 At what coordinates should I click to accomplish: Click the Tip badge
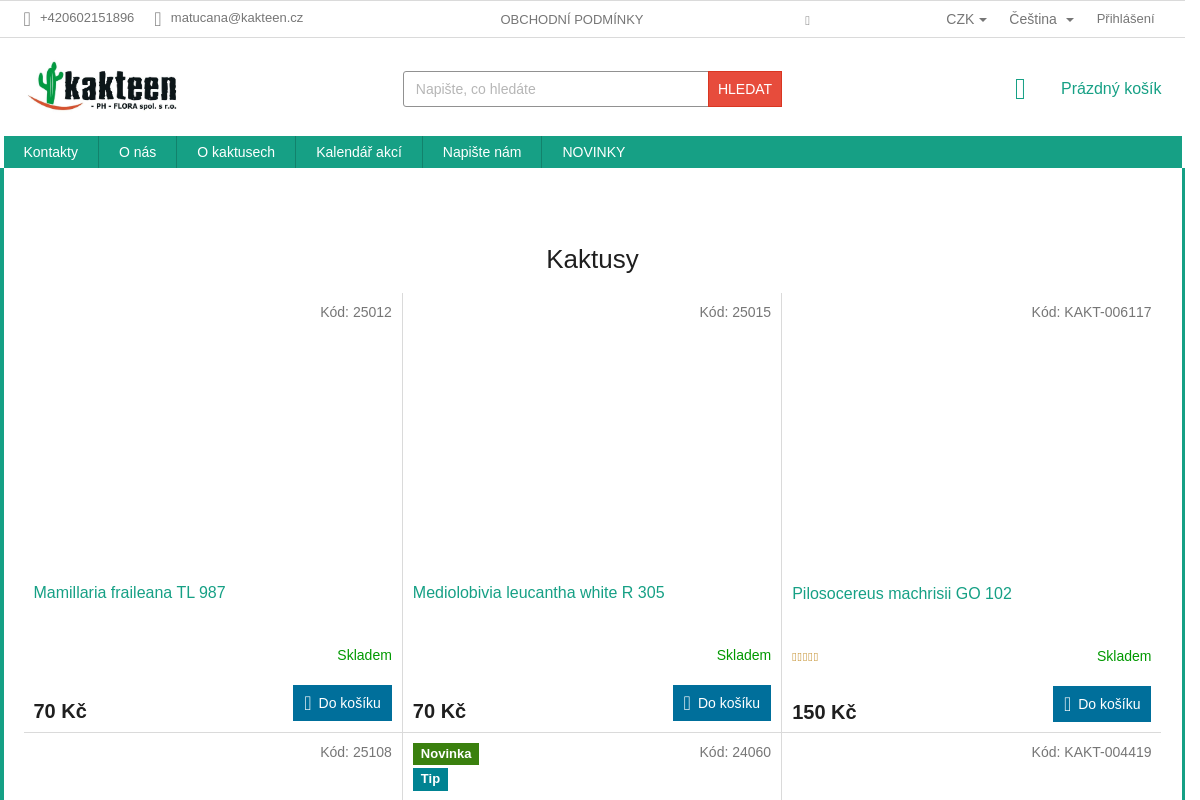click(430, 779)
